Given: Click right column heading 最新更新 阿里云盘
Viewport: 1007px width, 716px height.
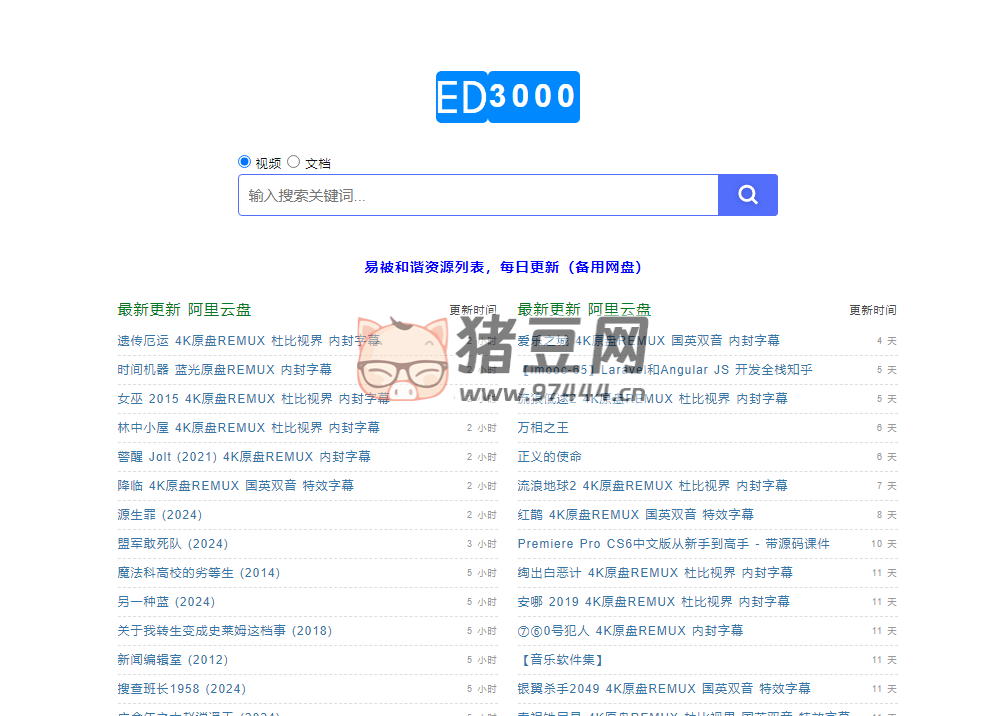Looking at the screenshot, I should click(584, 310).
